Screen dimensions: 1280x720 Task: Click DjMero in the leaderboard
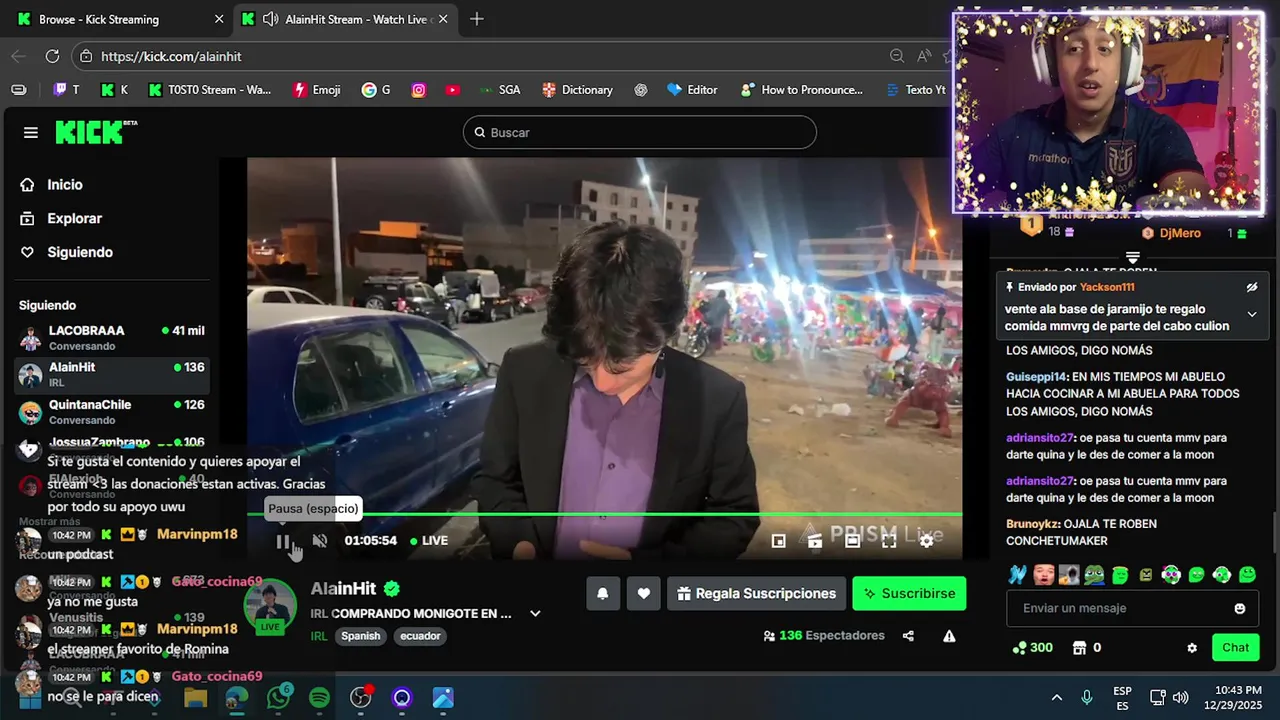[1180, 233]
